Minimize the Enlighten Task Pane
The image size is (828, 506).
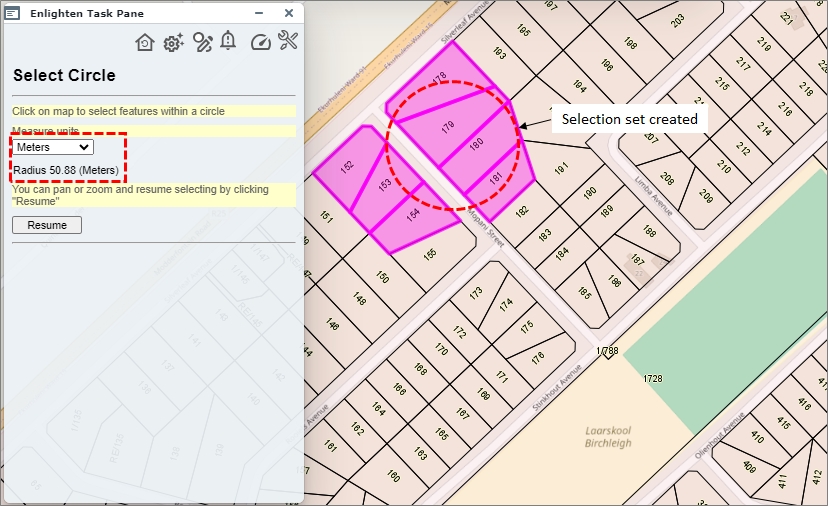click(260, 13)
